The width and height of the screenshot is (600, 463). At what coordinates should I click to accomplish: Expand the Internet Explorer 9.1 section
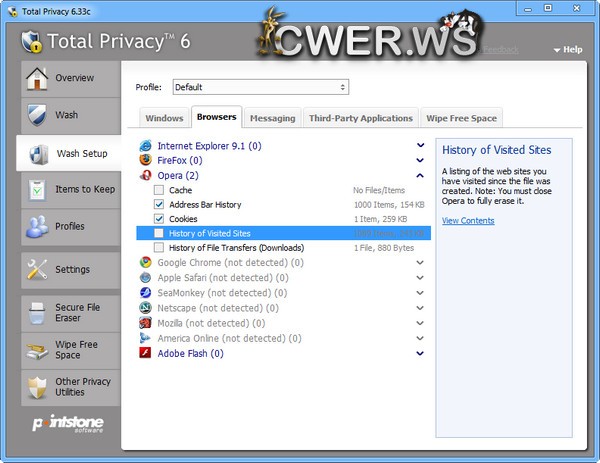point(420,146)
